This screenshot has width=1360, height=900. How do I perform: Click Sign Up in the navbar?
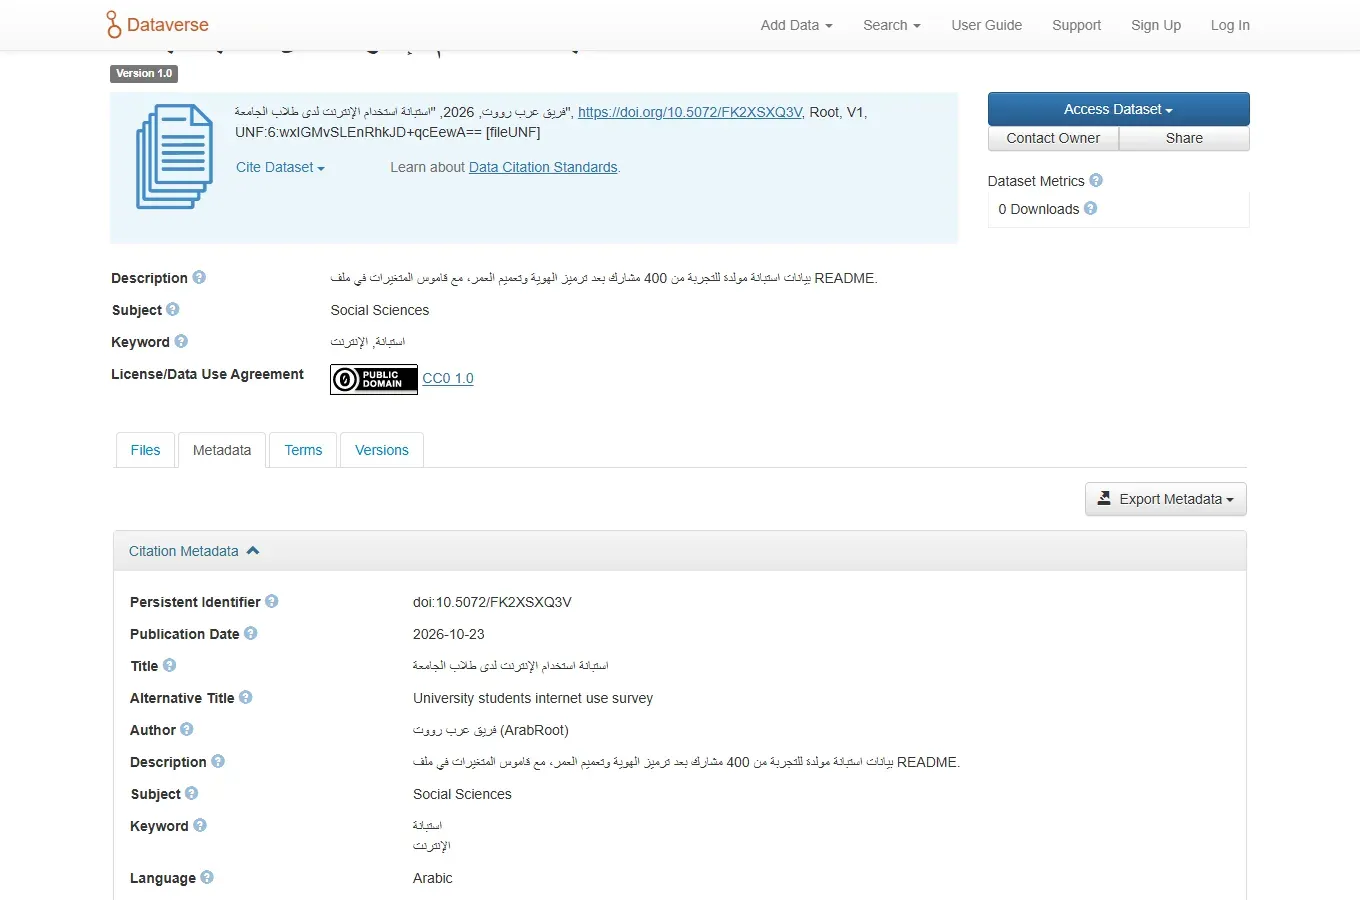click(1156, 25)
